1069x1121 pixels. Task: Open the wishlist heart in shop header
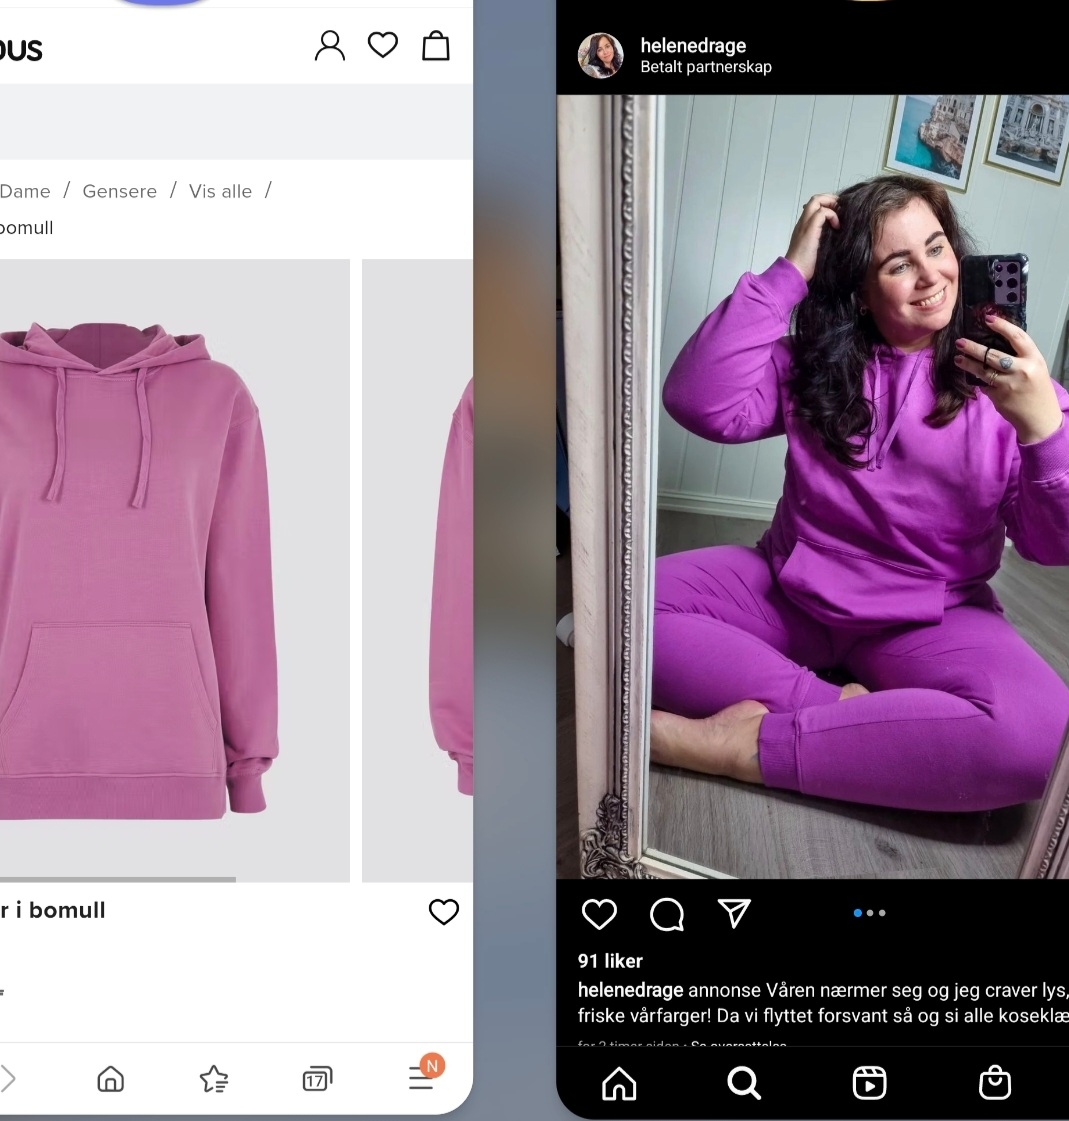pos(383,45)
